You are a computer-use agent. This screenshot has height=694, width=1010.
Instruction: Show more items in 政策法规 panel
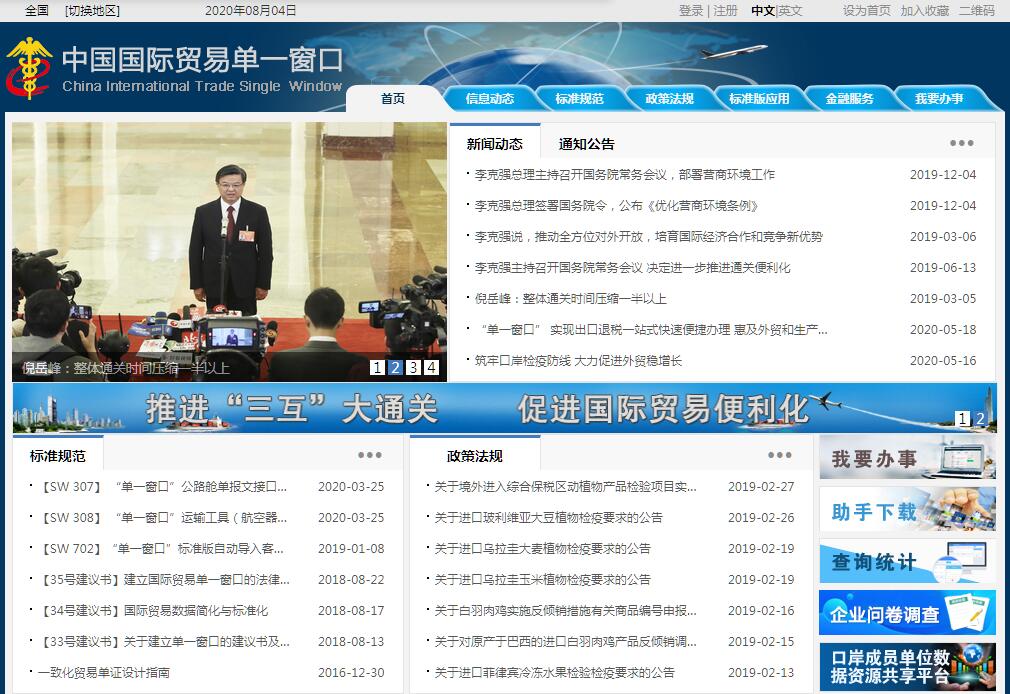779,455
